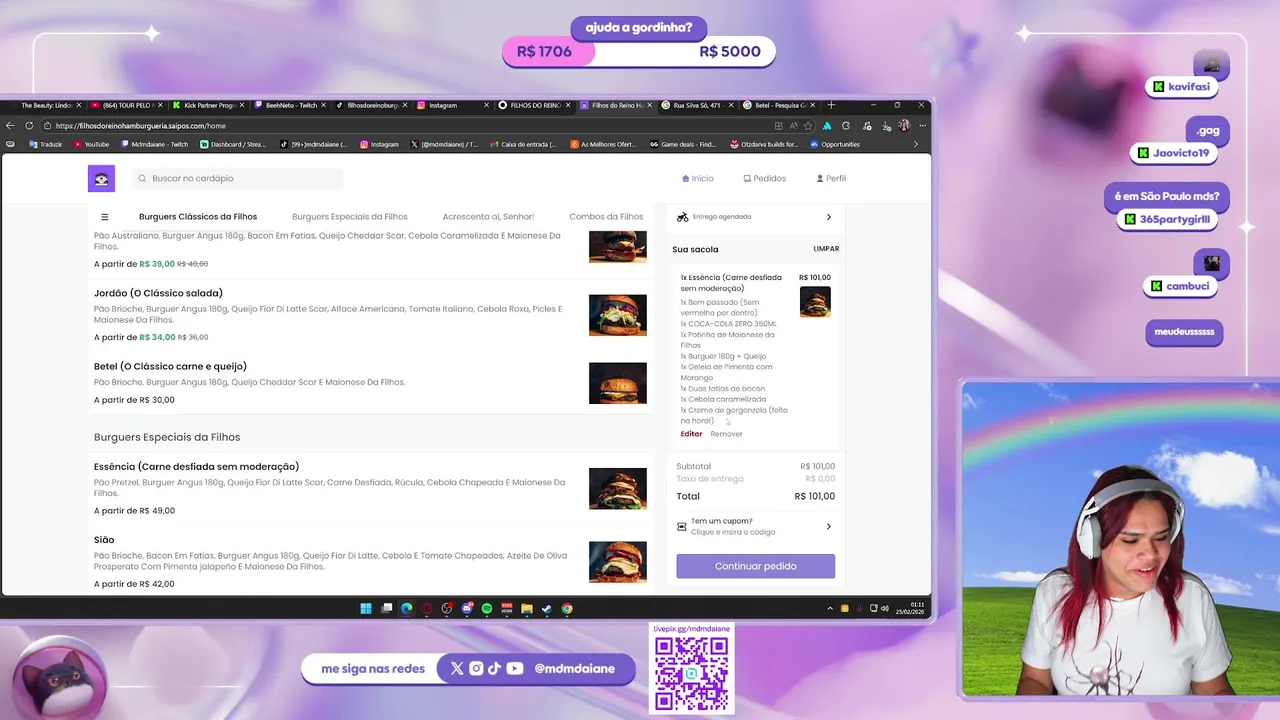The image size is (1280, 720).
Task: Click the search magnifier icon in Buscar field
Action: click(x=143, y=178)
